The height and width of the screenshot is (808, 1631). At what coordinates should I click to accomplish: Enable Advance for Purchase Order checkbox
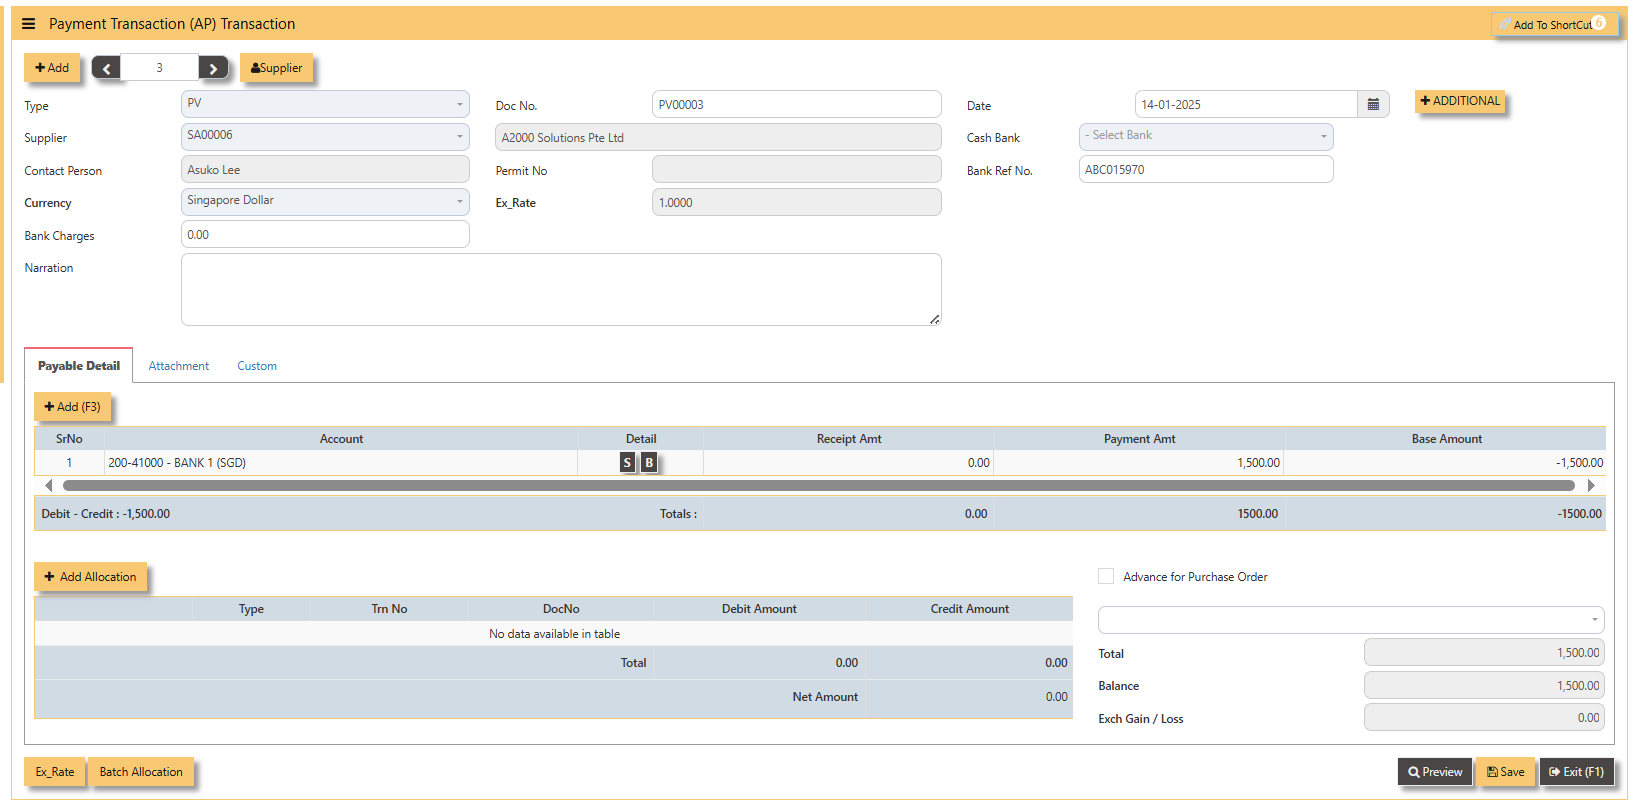(1106, 577)
